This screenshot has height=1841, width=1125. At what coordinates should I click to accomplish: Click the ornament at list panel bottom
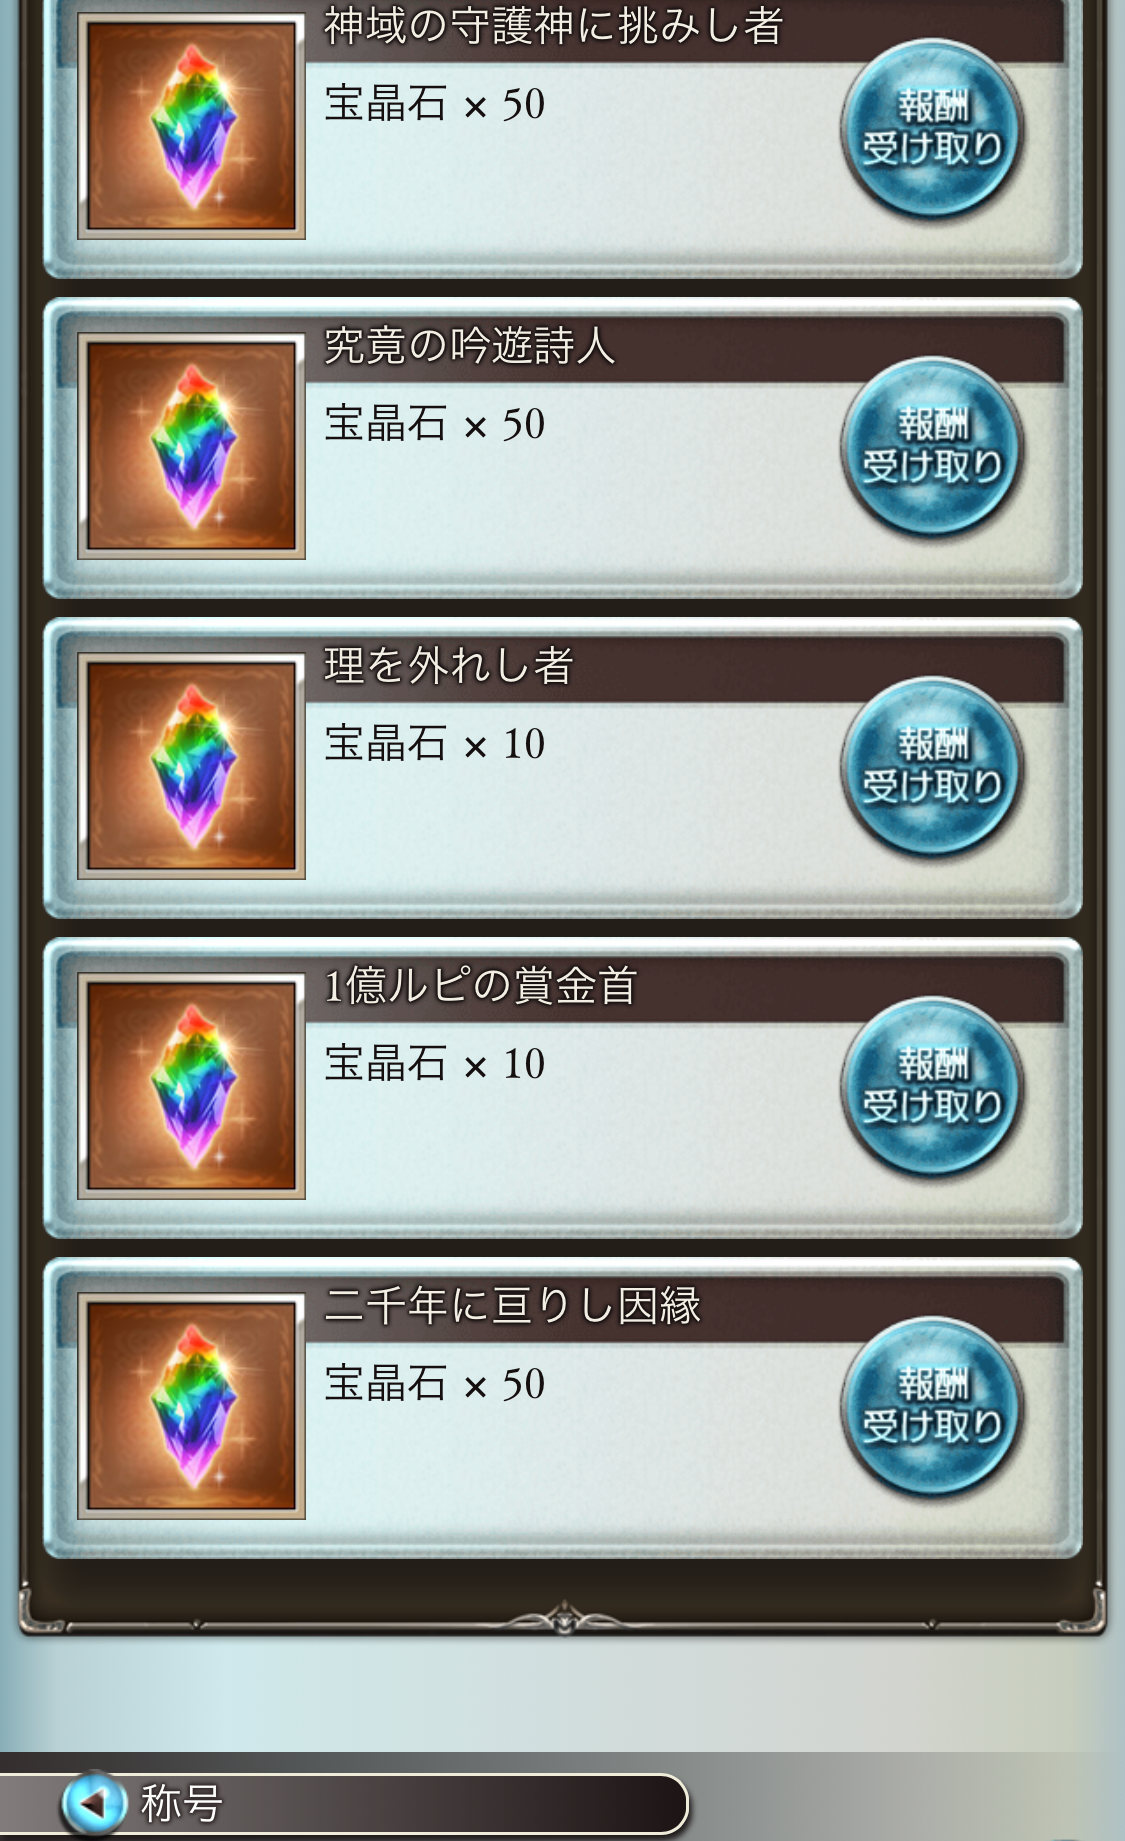(x=562, y=1617)
